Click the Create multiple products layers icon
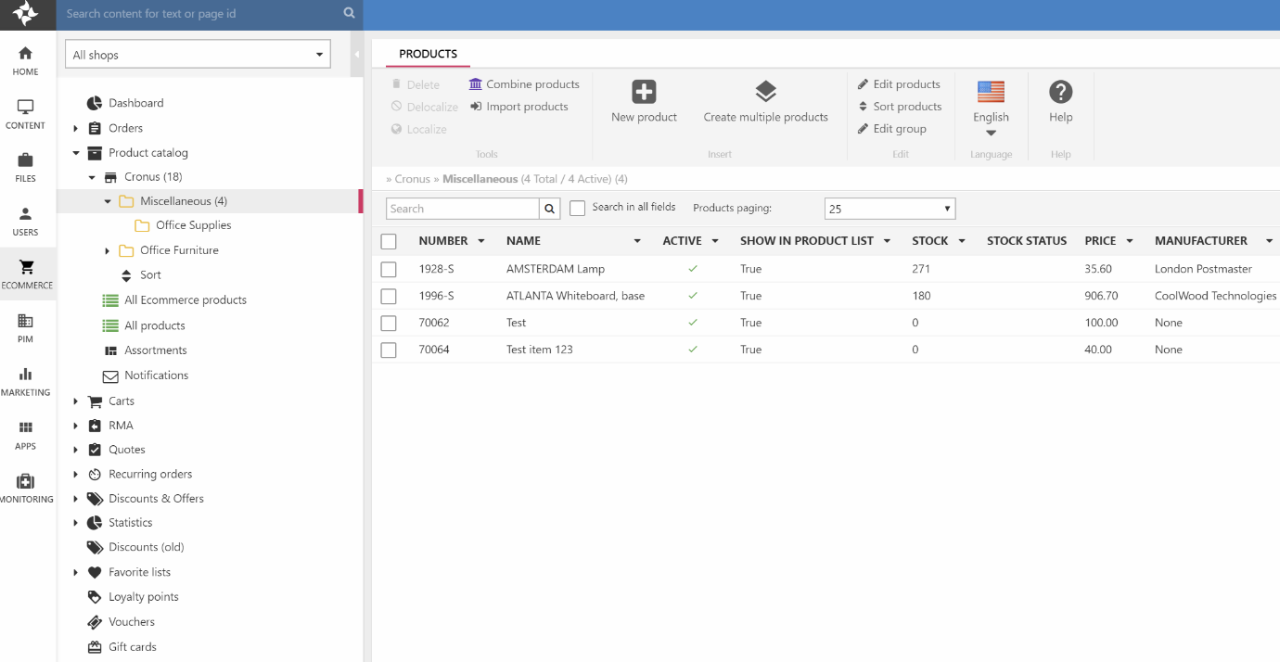Viewport: 1280px width, 662px height. click(765, 92)
